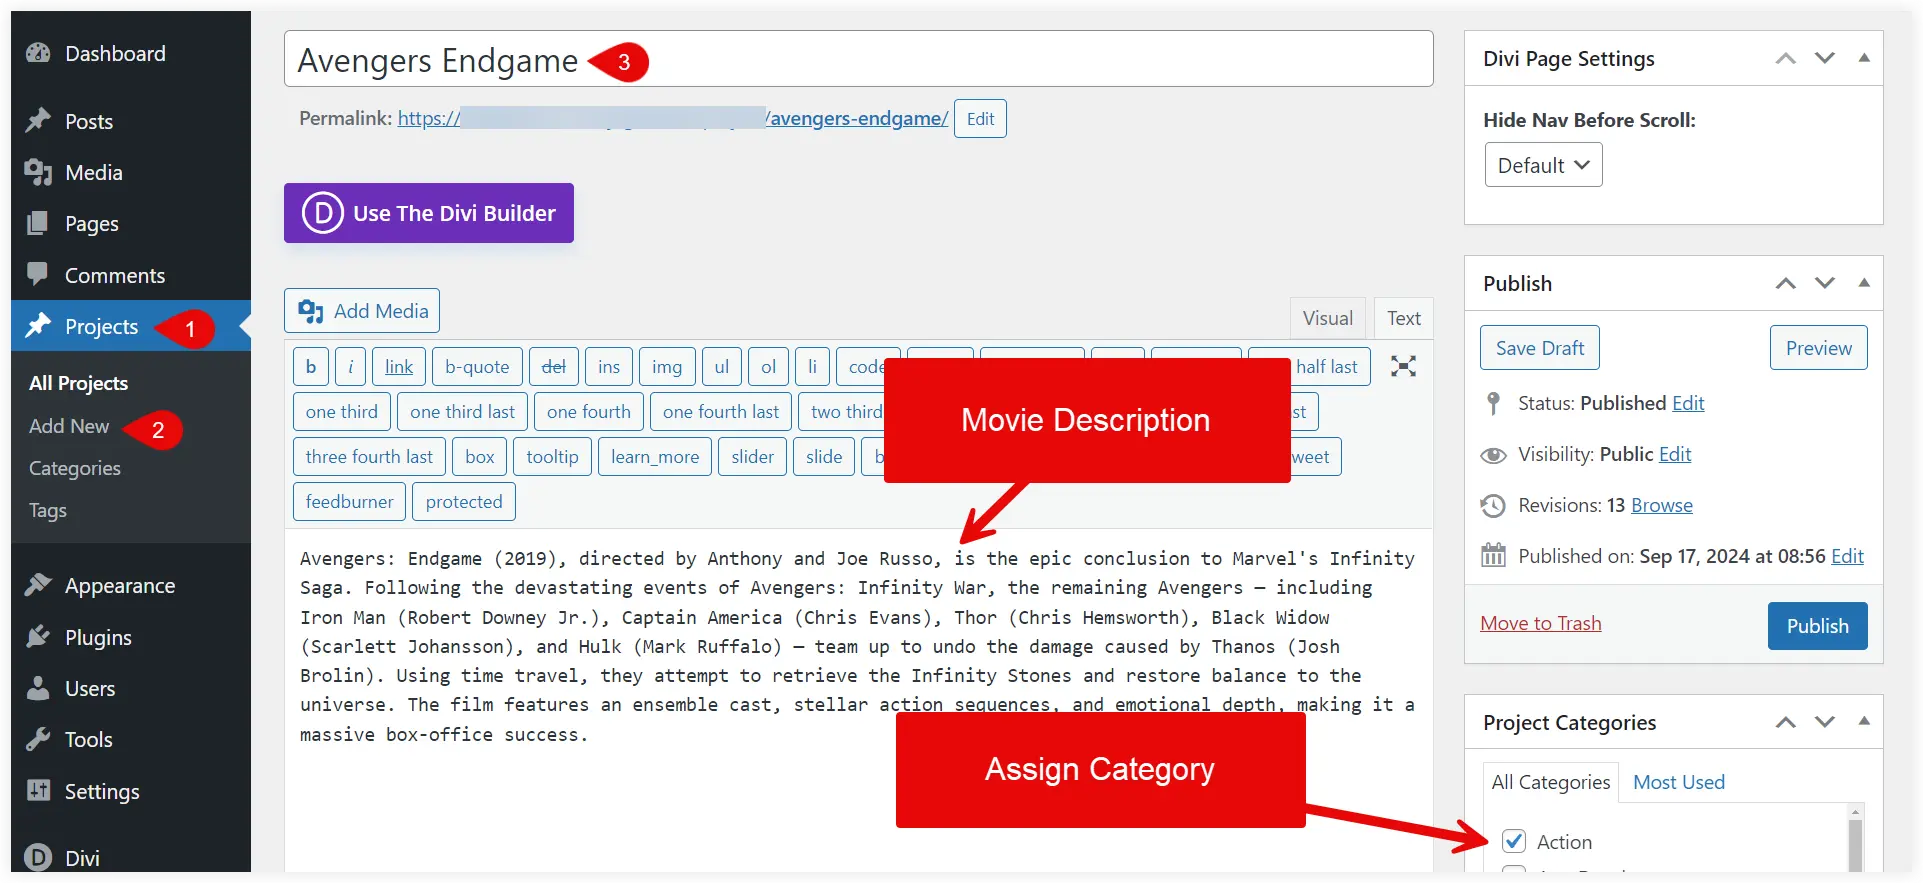Click the Plugins plug icon
Image resolution: width=1924 pixels, height=884 pixels.
[x=38, y=637]
